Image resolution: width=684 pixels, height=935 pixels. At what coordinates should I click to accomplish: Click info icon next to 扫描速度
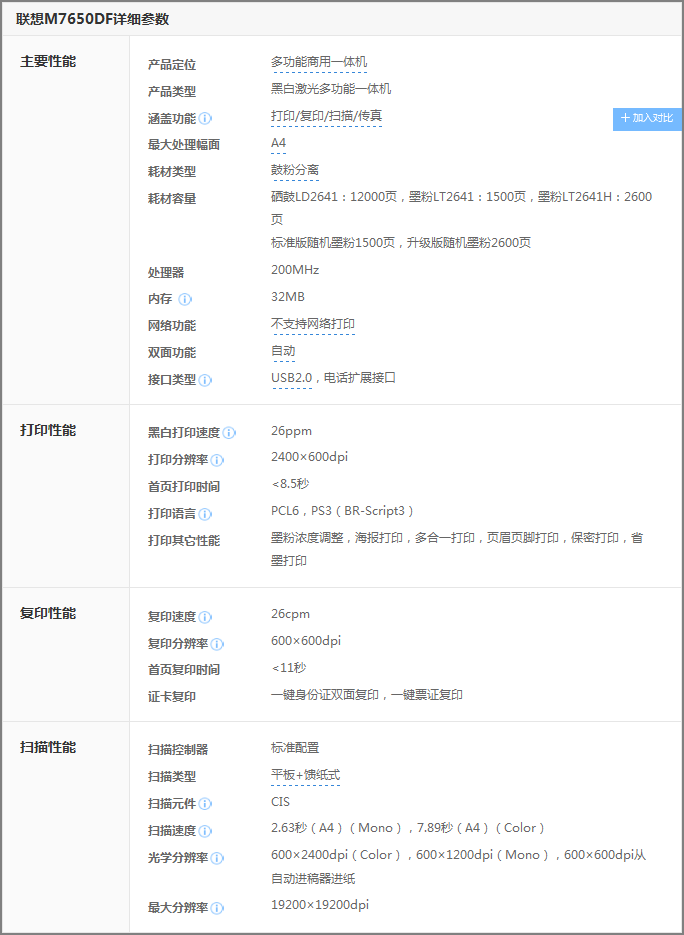point(205,831)
